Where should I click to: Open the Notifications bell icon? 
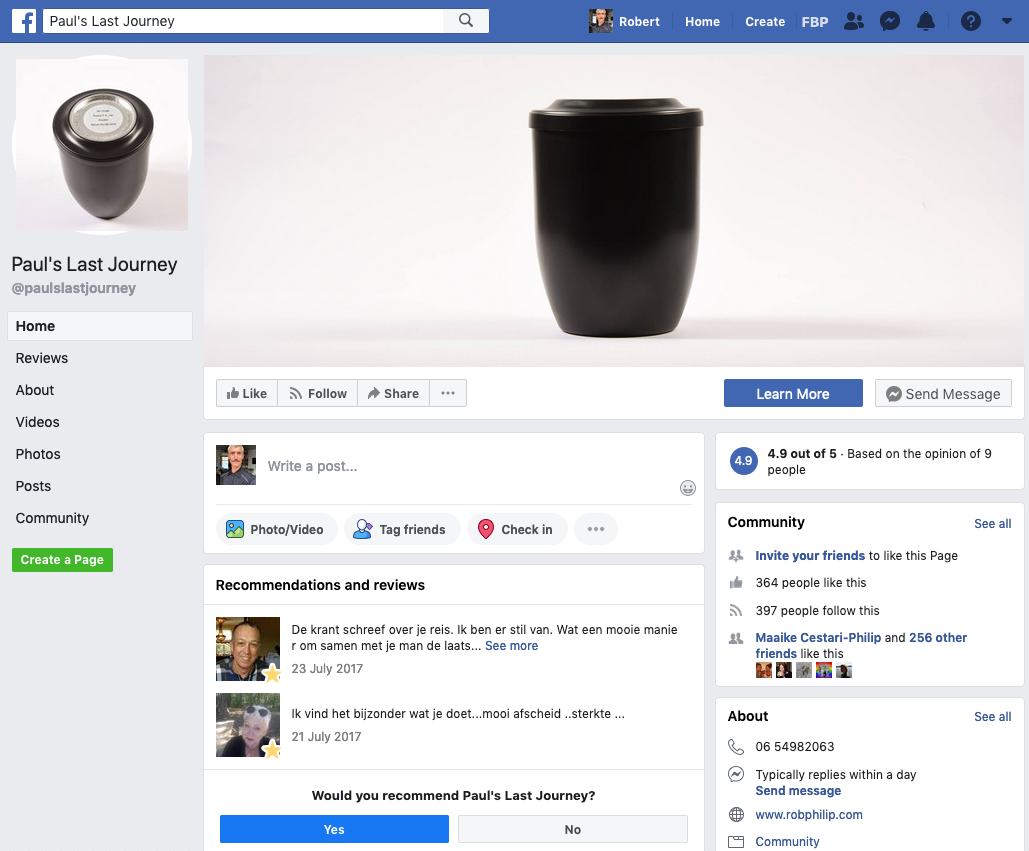coord(926,21)
